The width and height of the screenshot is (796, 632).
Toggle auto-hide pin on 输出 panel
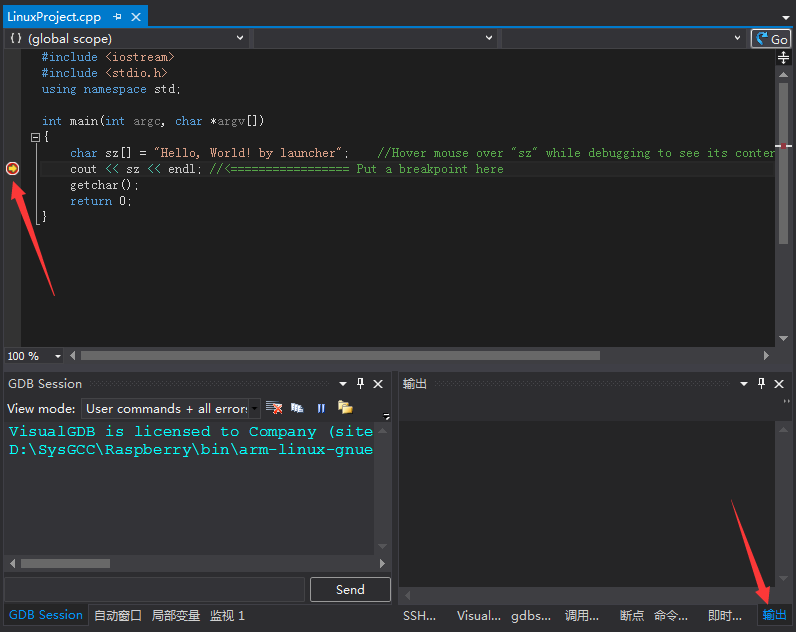[x=761, y=384]
